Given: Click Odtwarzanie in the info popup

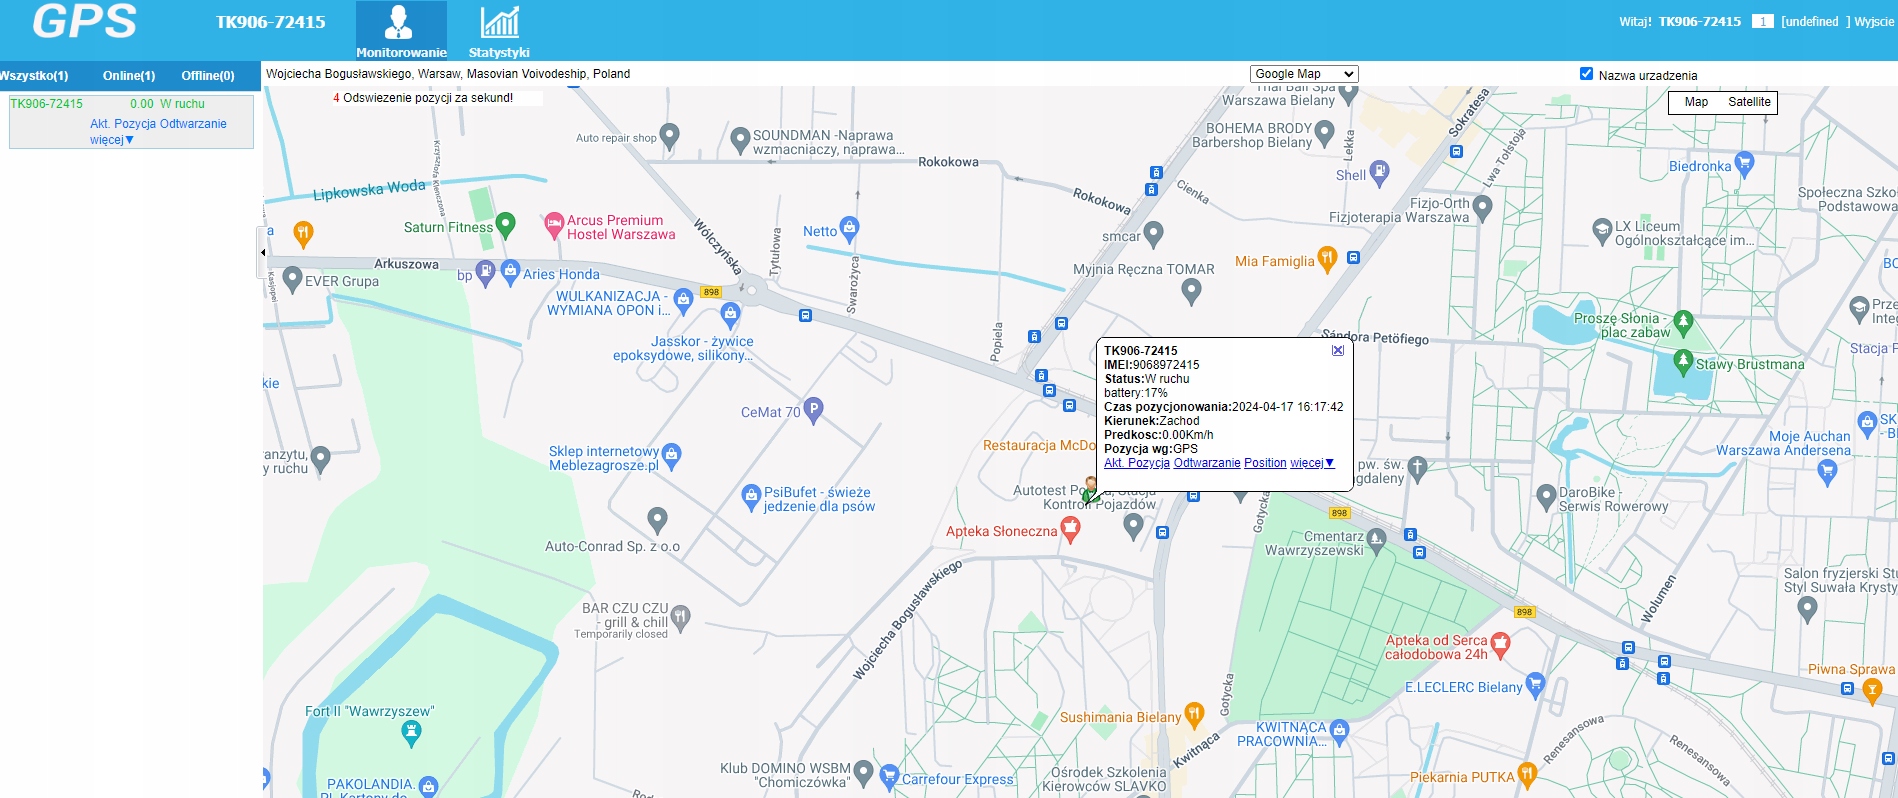Looking at the screenshot, I should click(x=1207, y=463).
